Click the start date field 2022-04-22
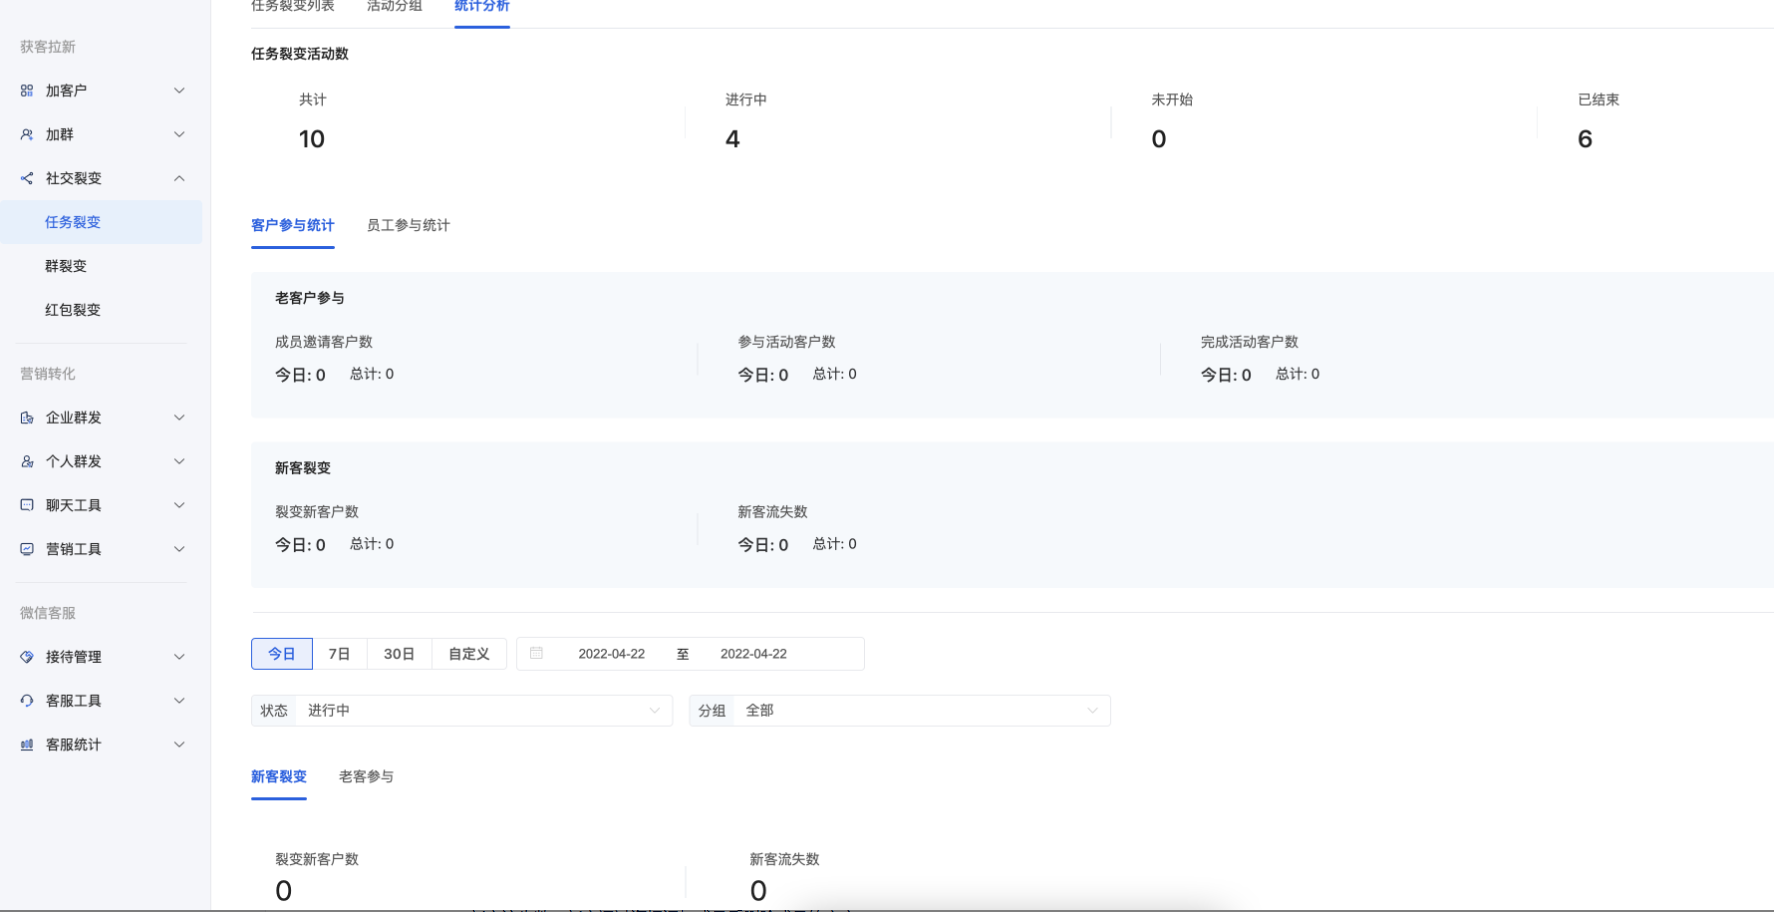The image size is (1774, 912). click(612, 654)
